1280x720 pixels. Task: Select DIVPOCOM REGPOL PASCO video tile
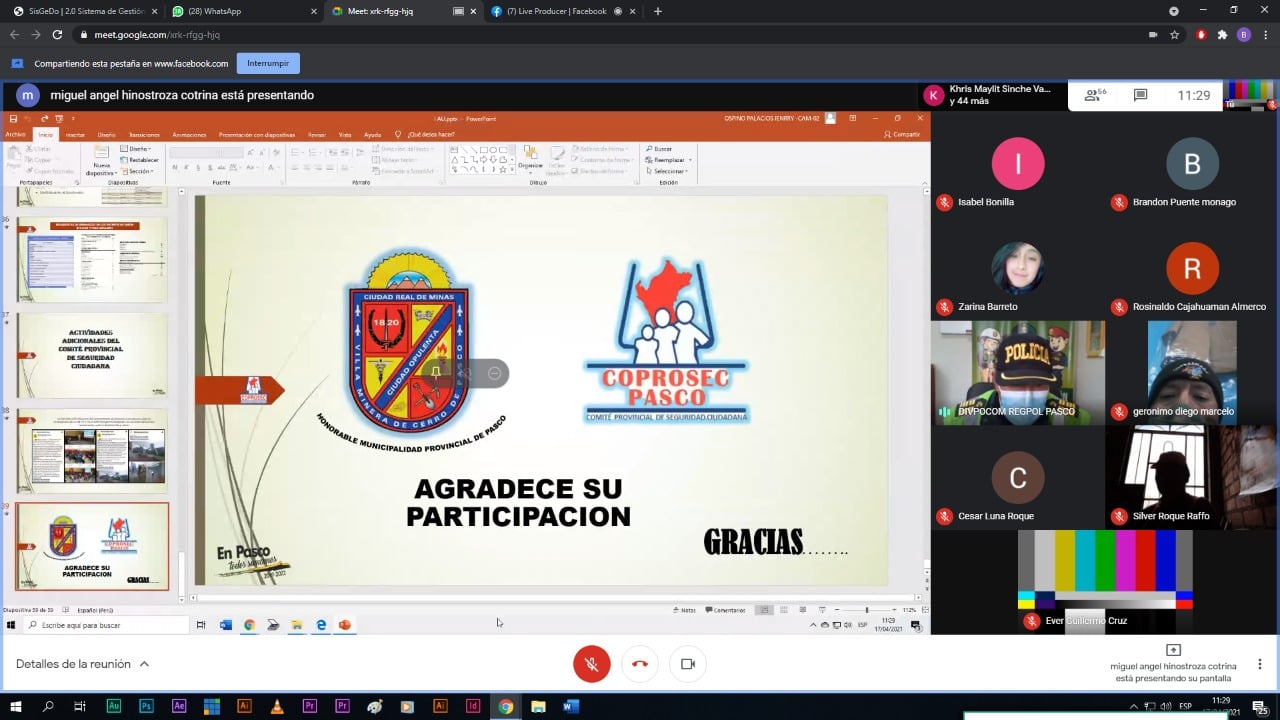click(1018, 373)
